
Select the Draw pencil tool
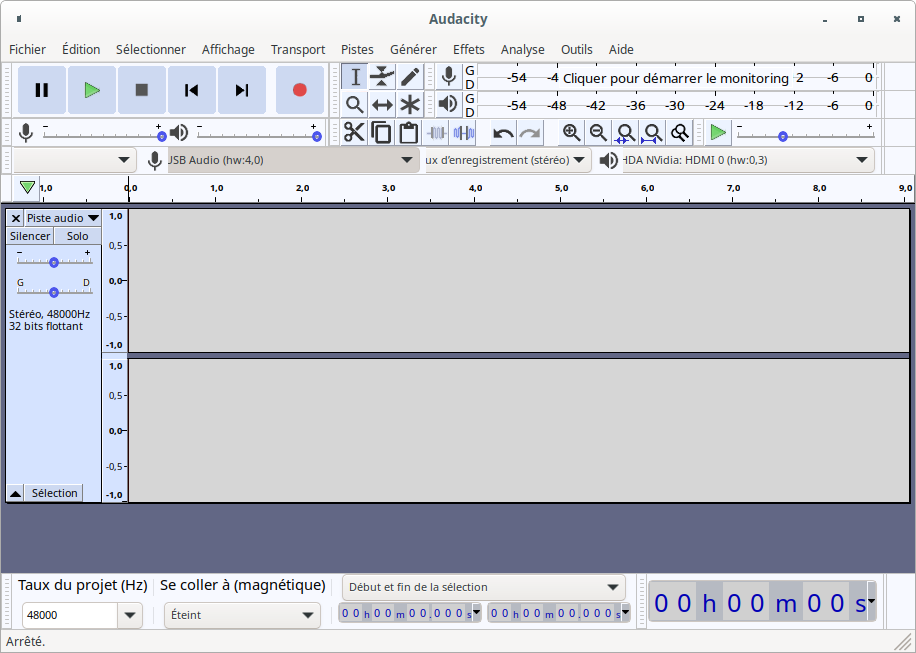coord(410,77)
